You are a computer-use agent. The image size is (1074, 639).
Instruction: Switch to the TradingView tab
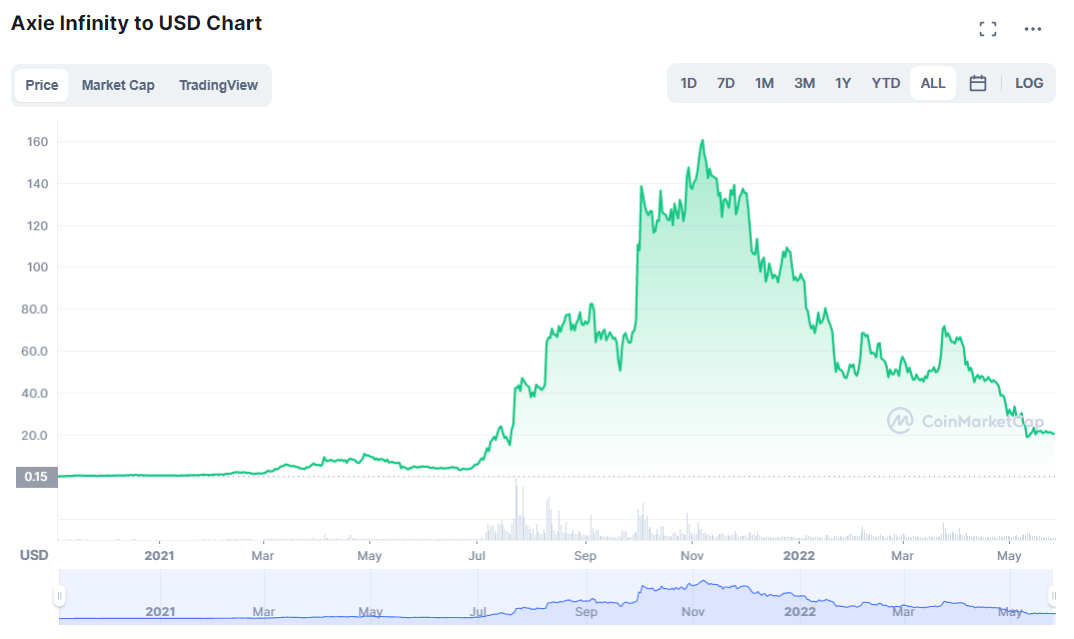click(x=218, y=86)
